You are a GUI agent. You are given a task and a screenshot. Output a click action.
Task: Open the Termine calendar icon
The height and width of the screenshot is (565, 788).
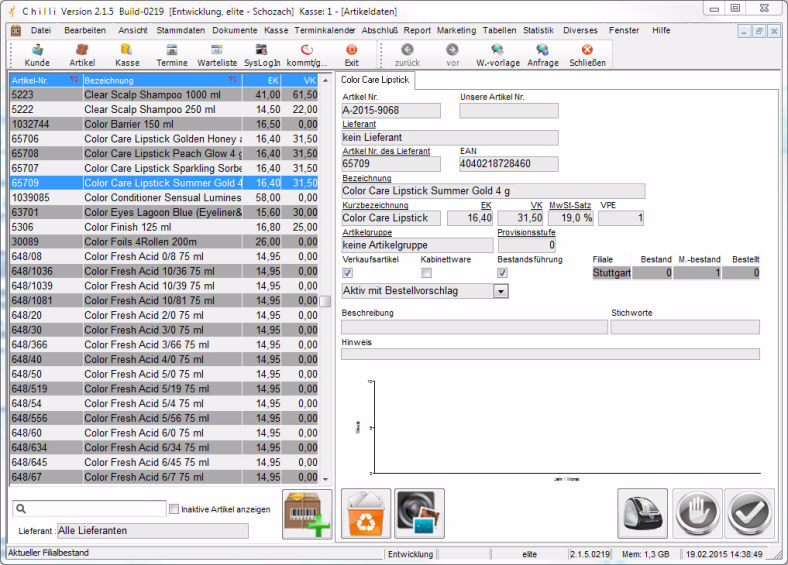coord(172,55)
